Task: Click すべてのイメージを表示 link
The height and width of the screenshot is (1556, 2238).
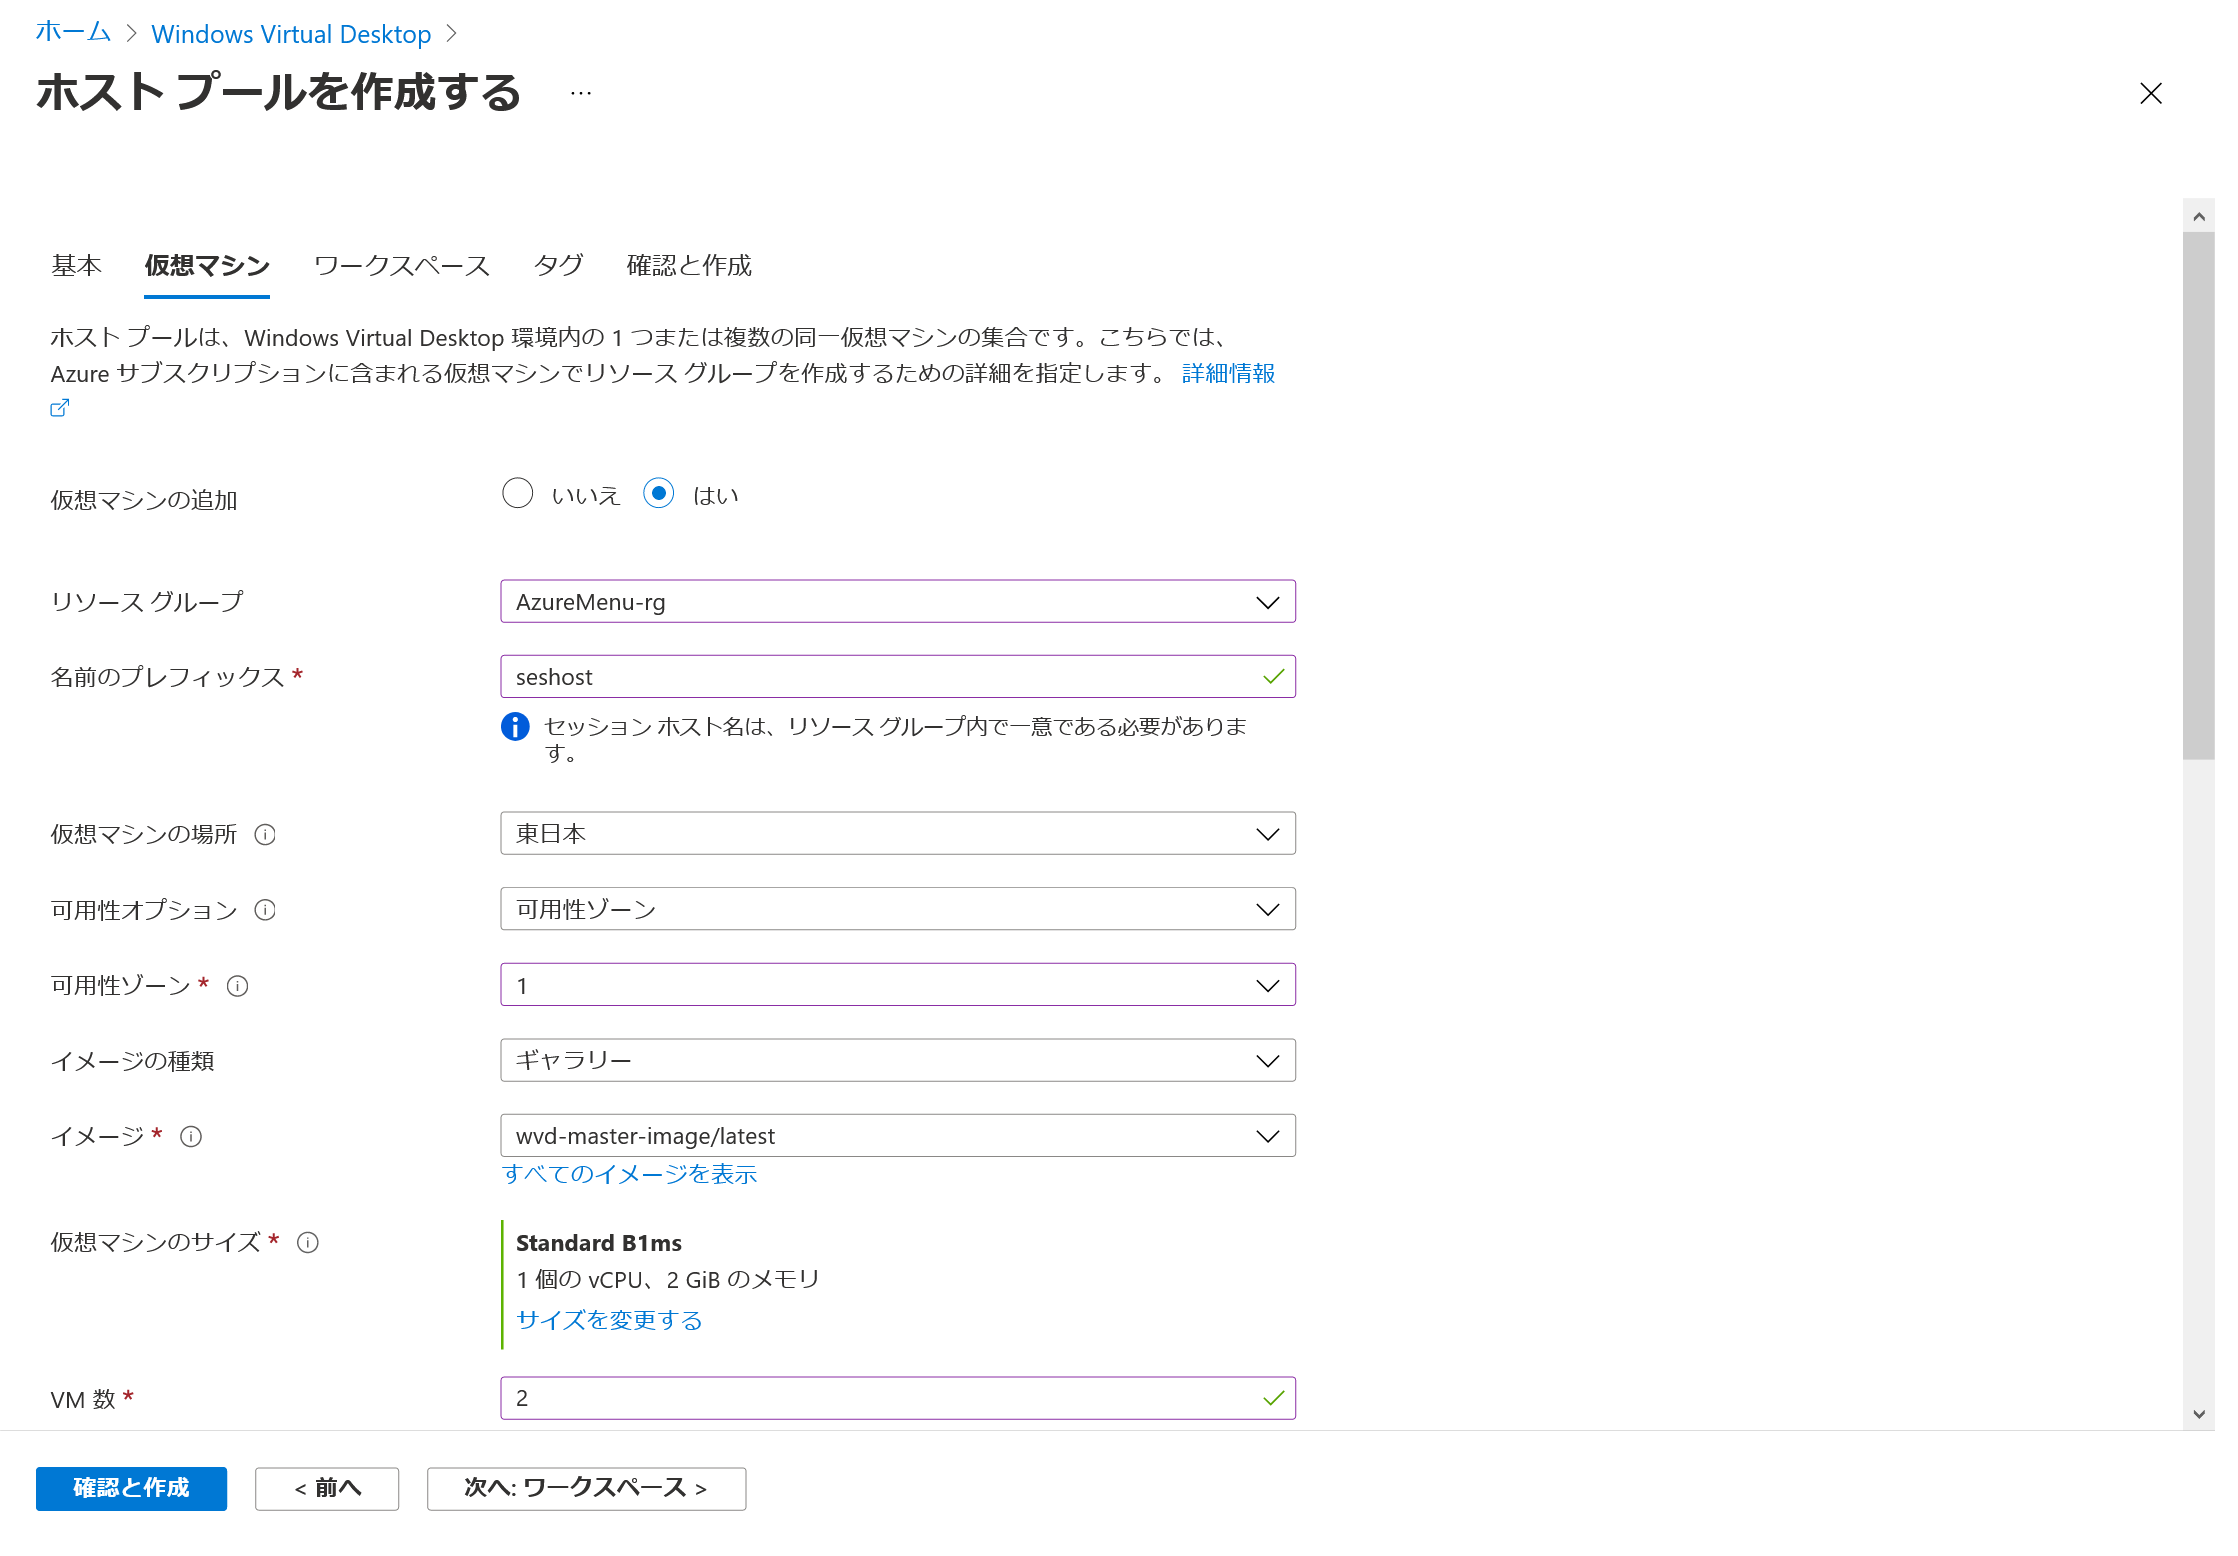Action: 629,1175
